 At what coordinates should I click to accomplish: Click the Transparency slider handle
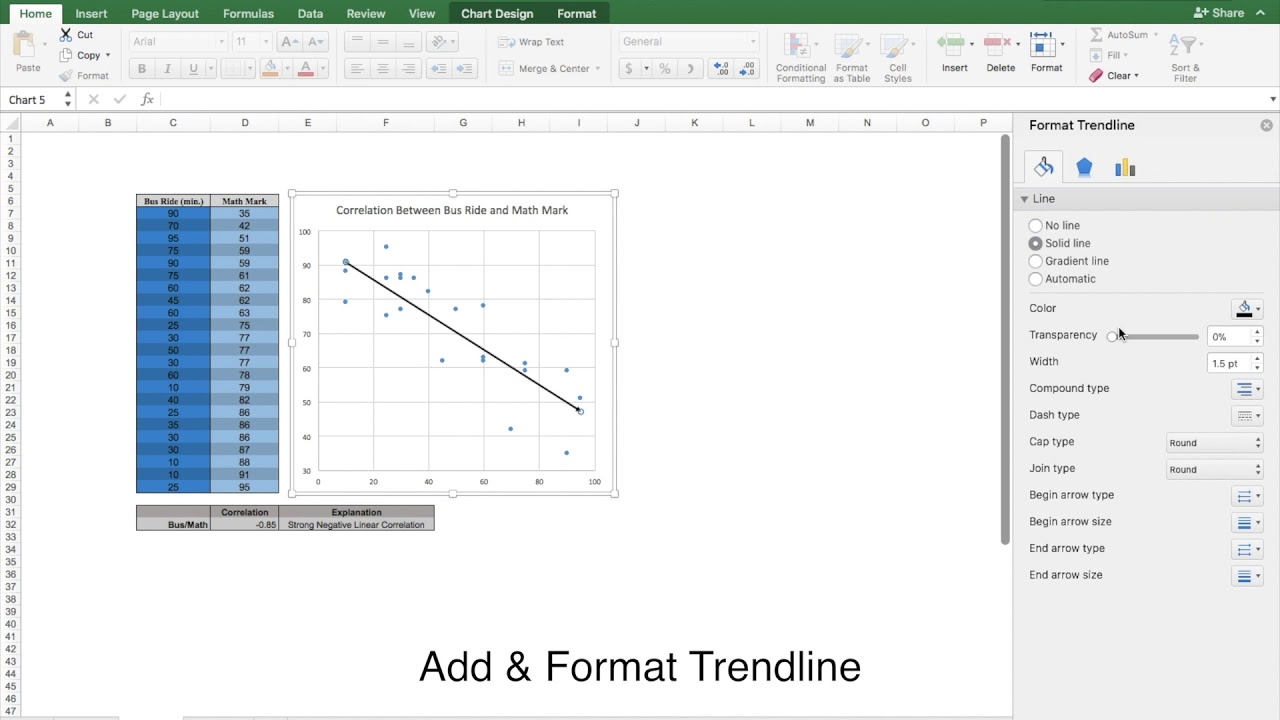pyautogui.click(x=1112, y=337)
